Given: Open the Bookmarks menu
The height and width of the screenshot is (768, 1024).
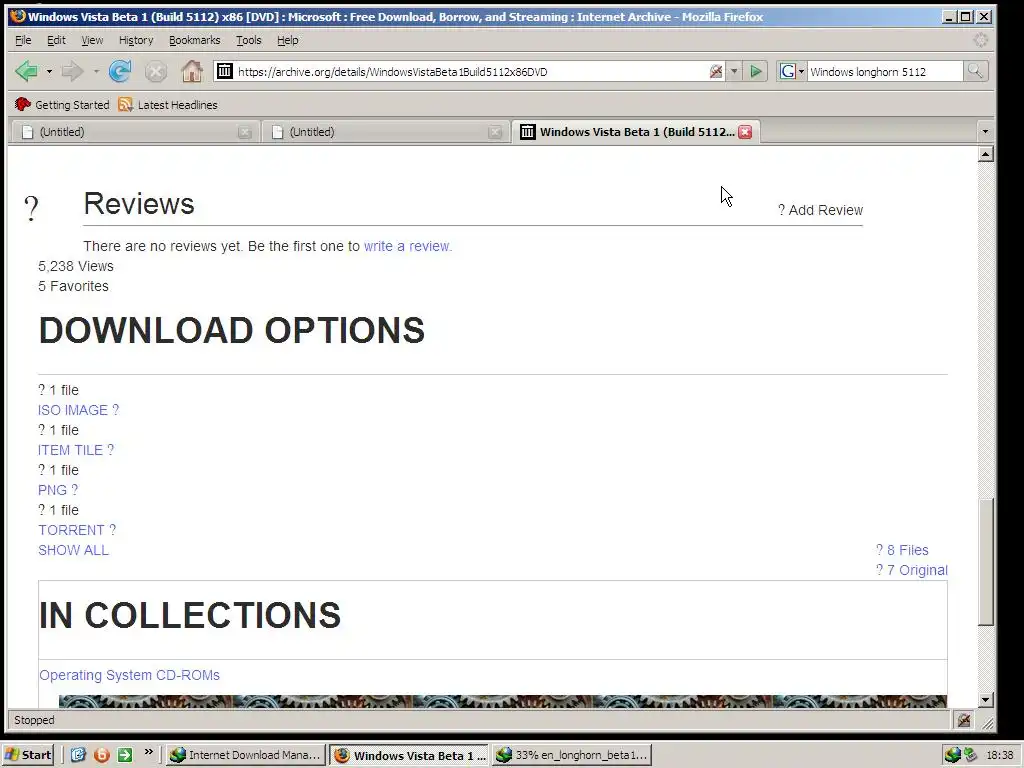Looking at the screenshot, I should [195, 40].
